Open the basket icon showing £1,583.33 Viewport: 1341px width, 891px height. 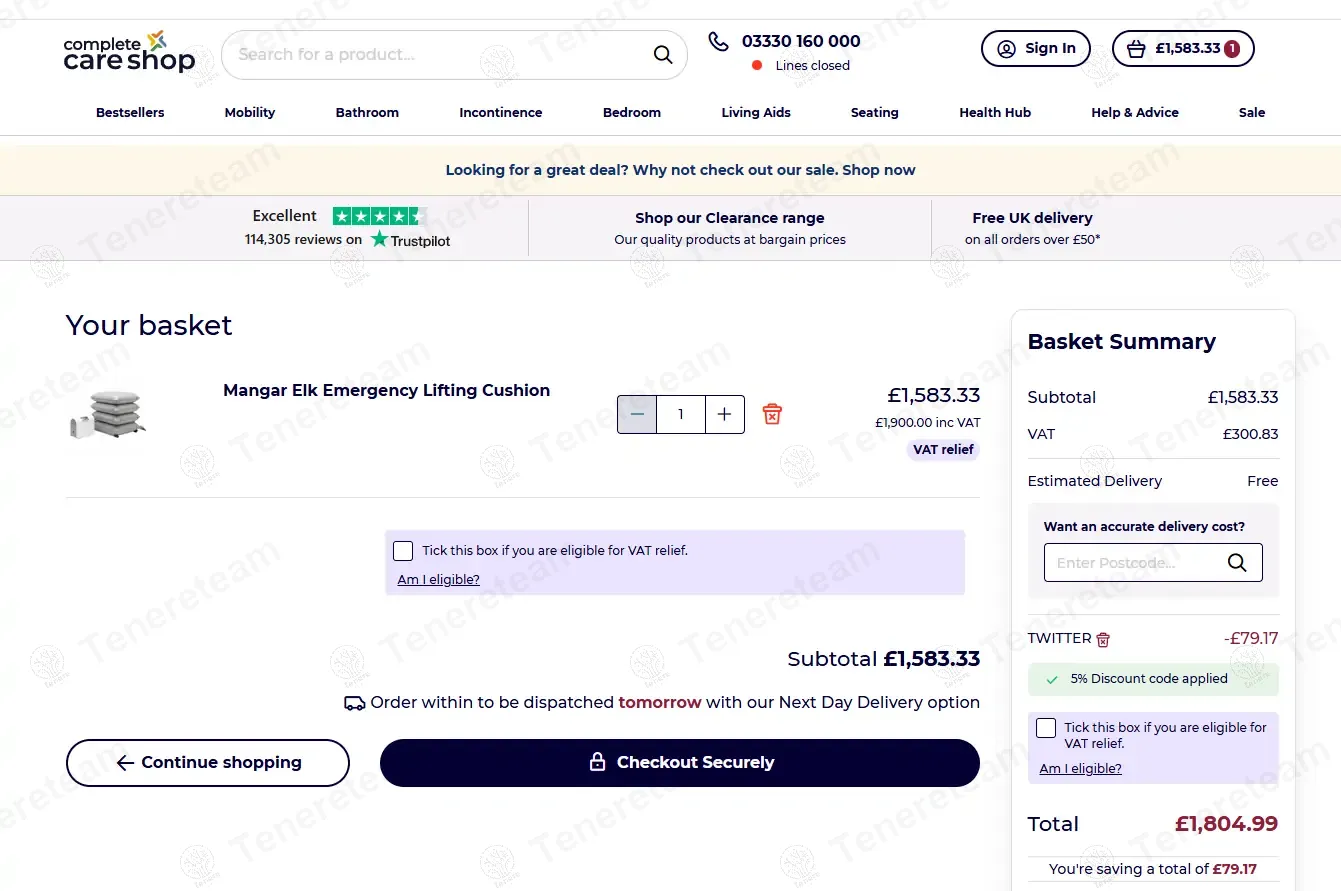[1183, 48]
